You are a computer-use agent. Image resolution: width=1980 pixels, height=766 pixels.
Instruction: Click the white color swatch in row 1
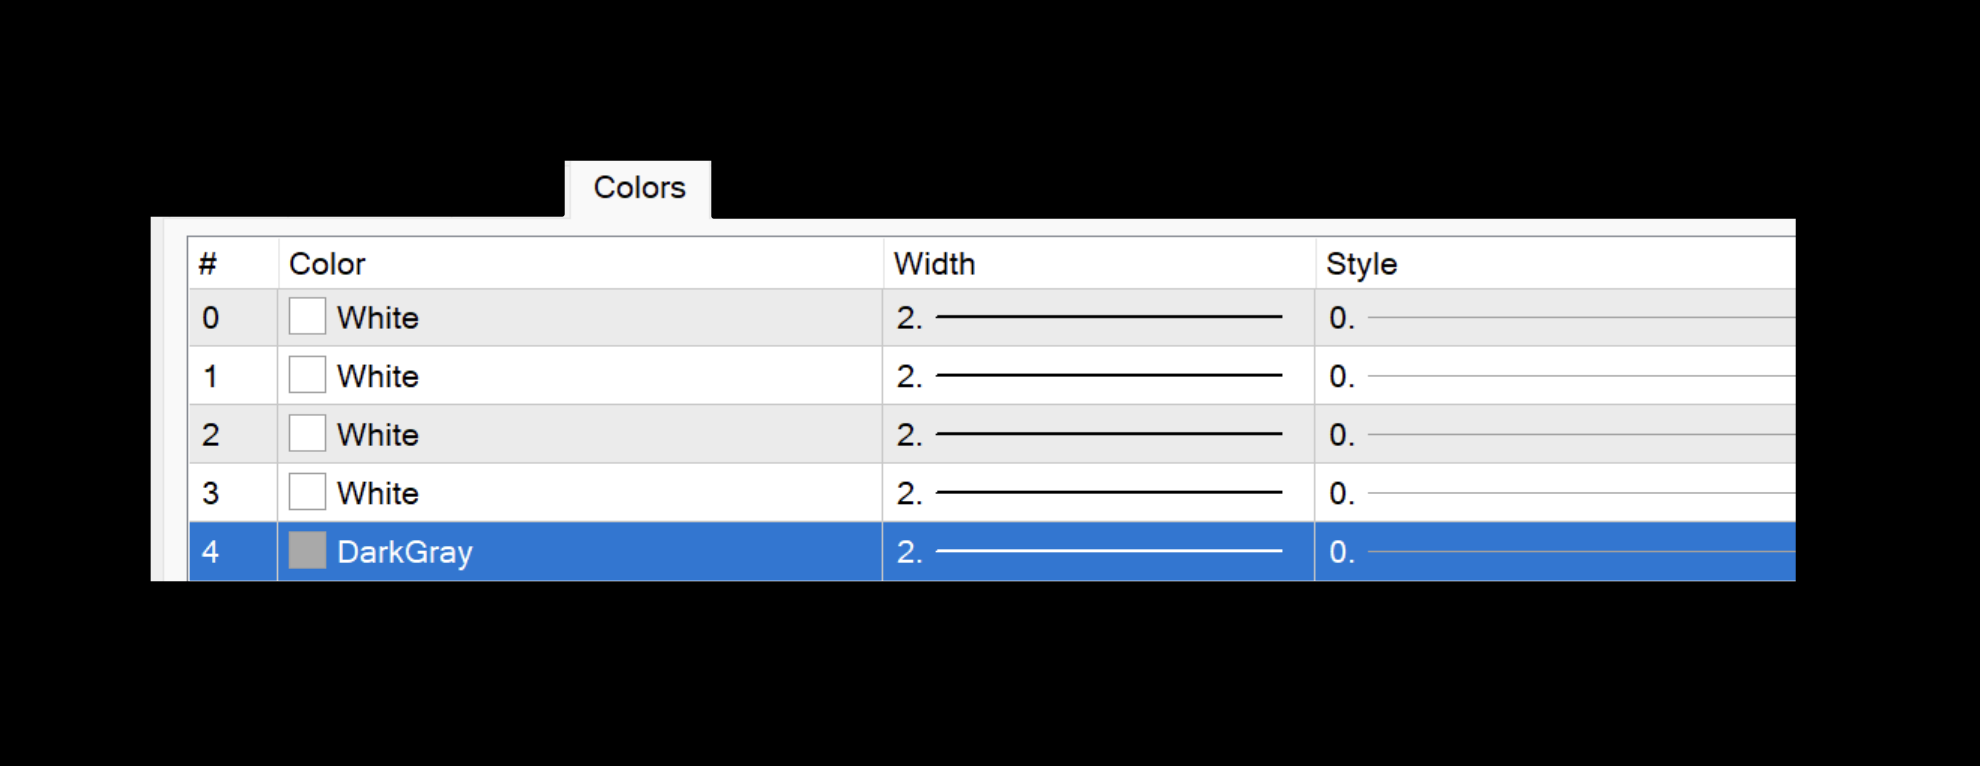[307, 375]
